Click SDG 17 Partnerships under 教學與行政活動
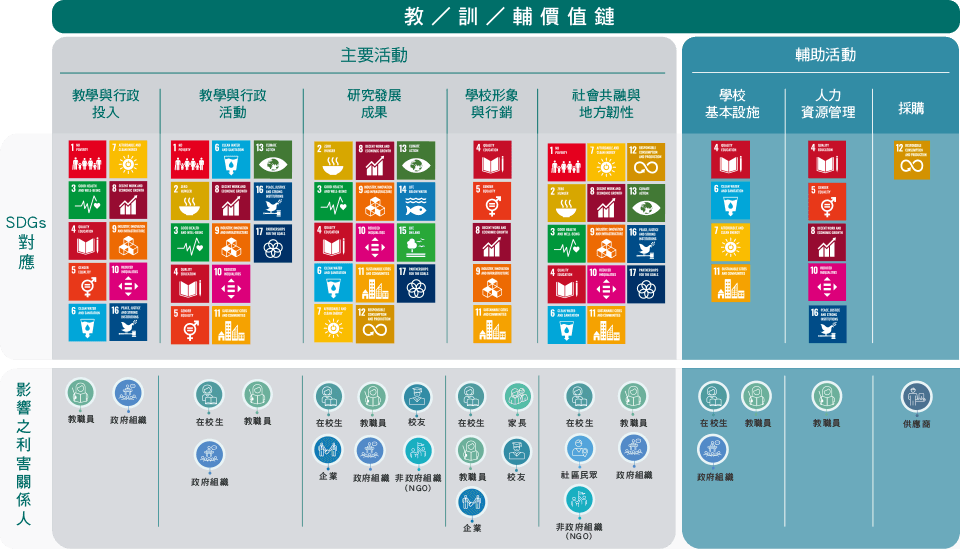960x549 pixels. (x=272, y=242)
